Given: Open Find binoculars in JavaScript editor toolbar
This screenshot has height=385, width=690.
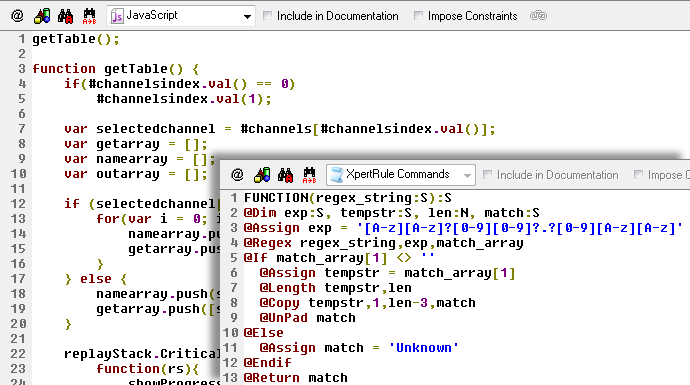Looking at the screenshot, I should (x=65, y=16).
